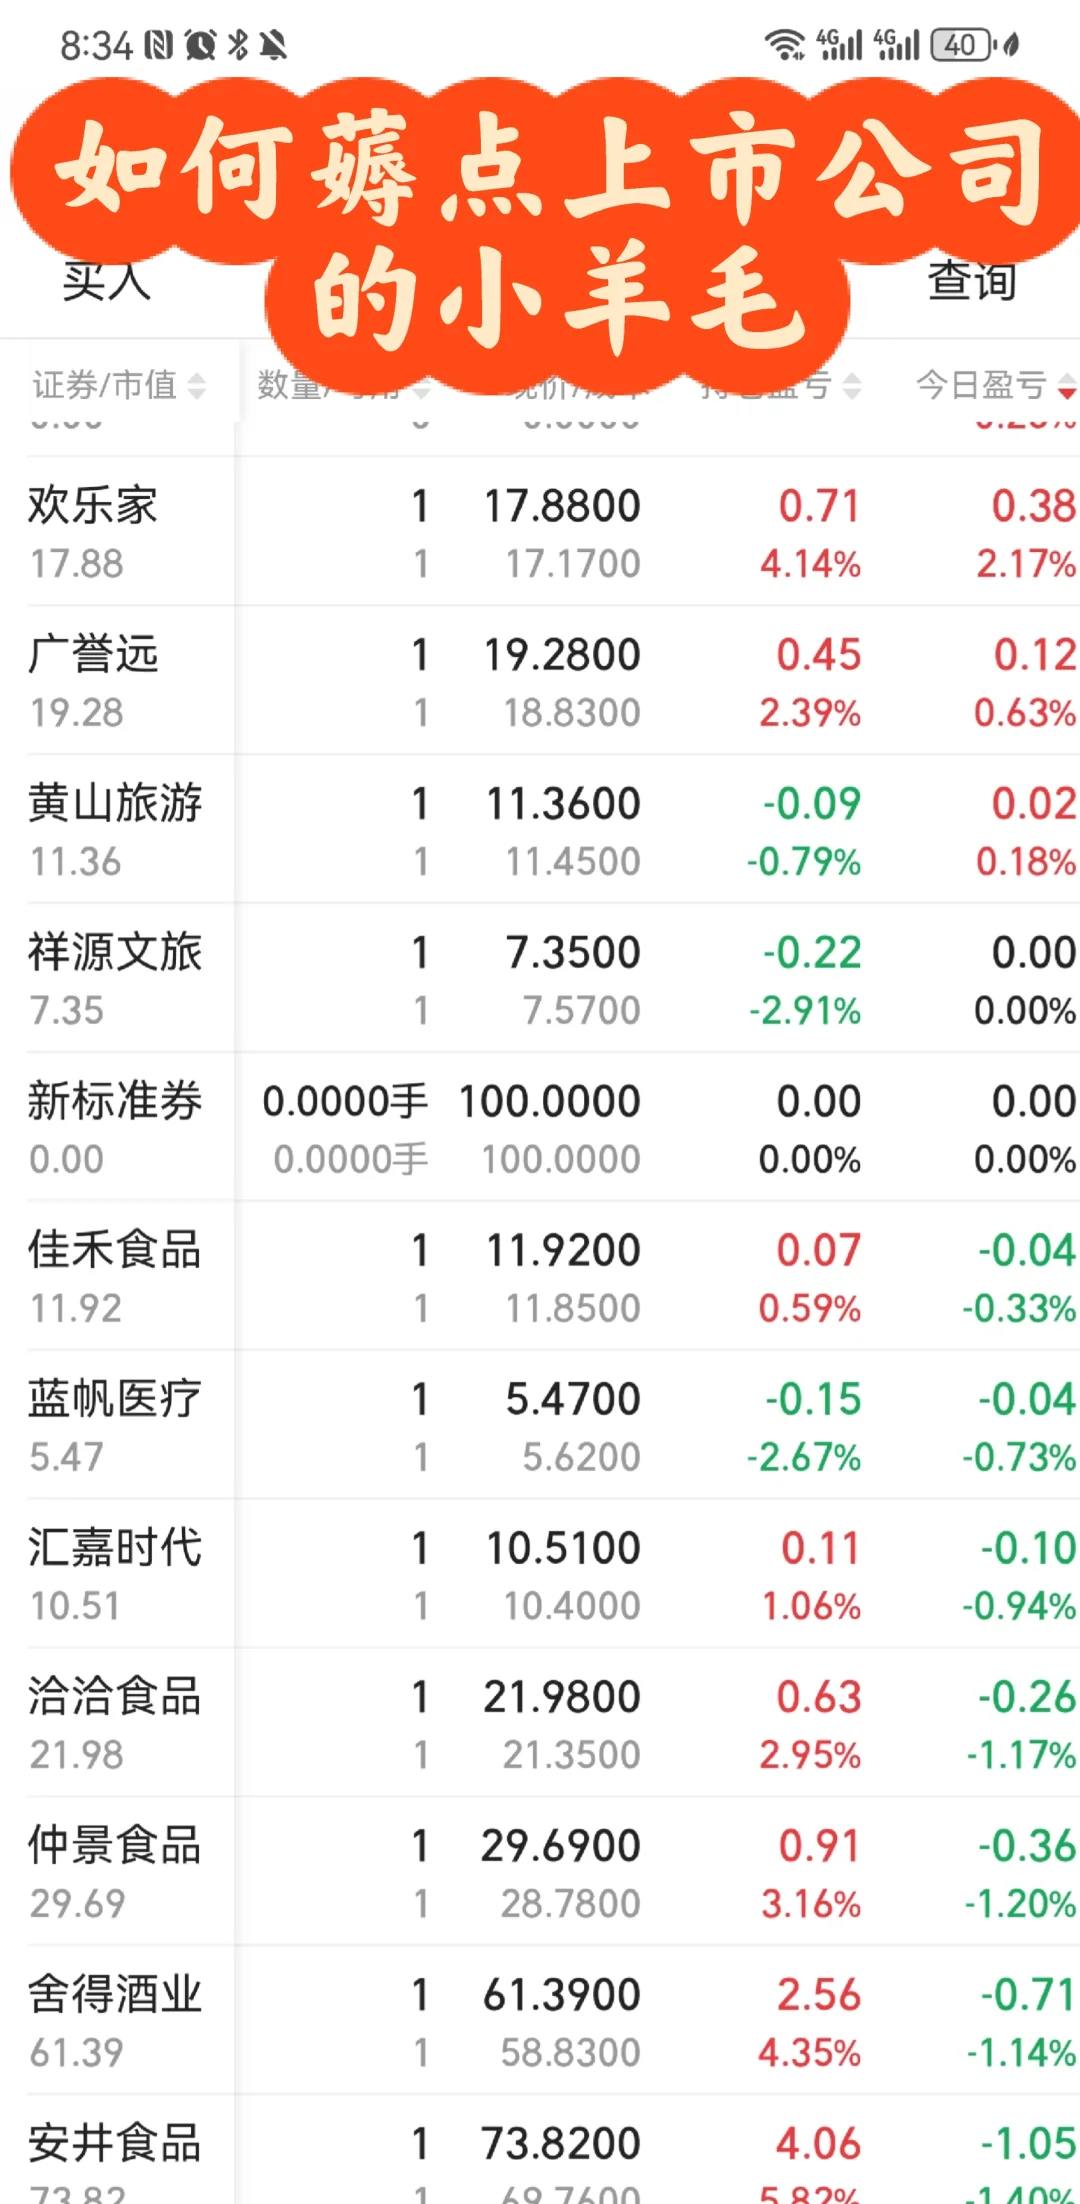The height and width of the screenshot is (2204, 1080).
Task: Tap the 4.14% holding profit percentage
Action: tap(810, 564)
